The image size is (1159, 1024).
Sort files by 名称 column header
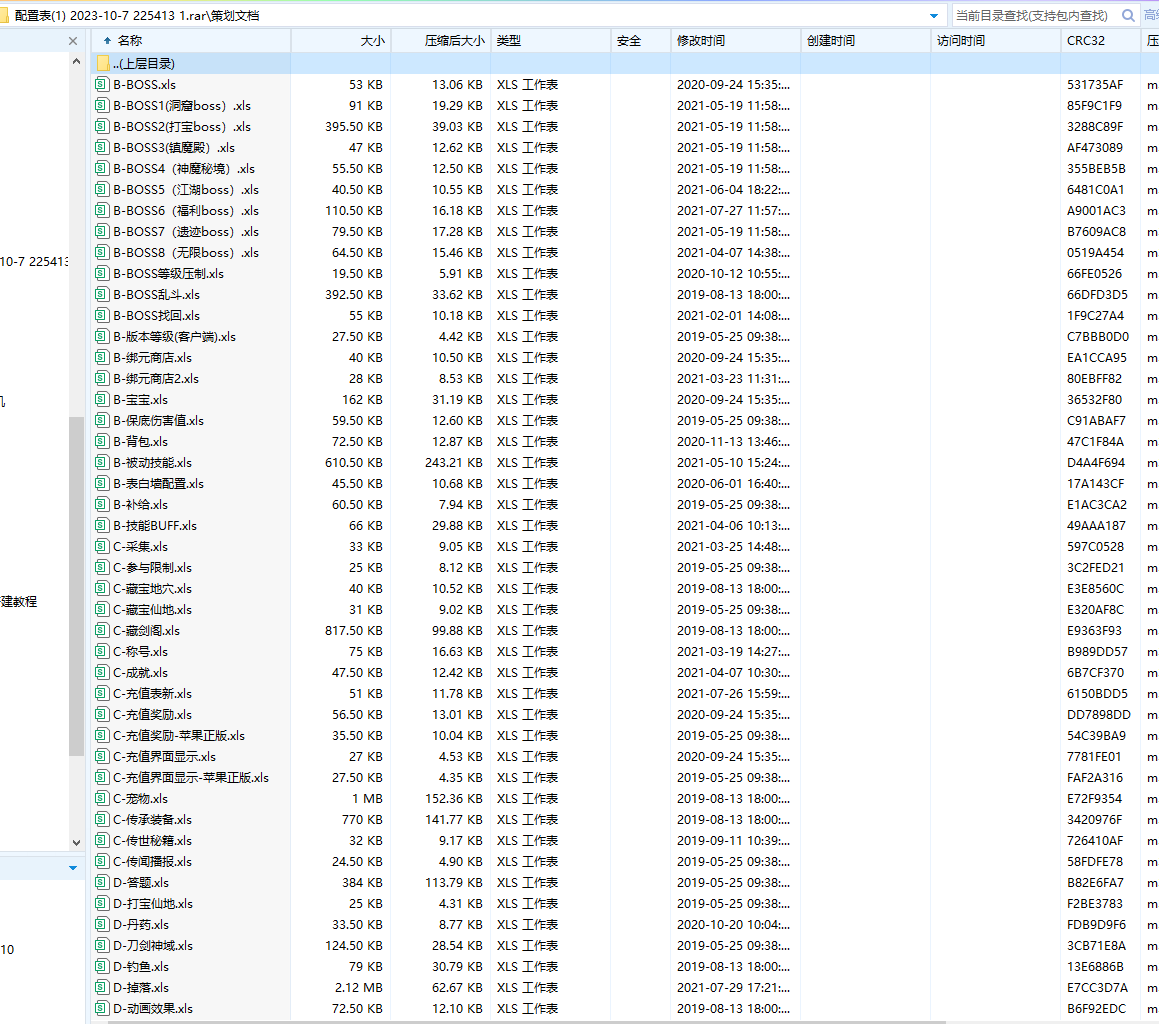130,41
